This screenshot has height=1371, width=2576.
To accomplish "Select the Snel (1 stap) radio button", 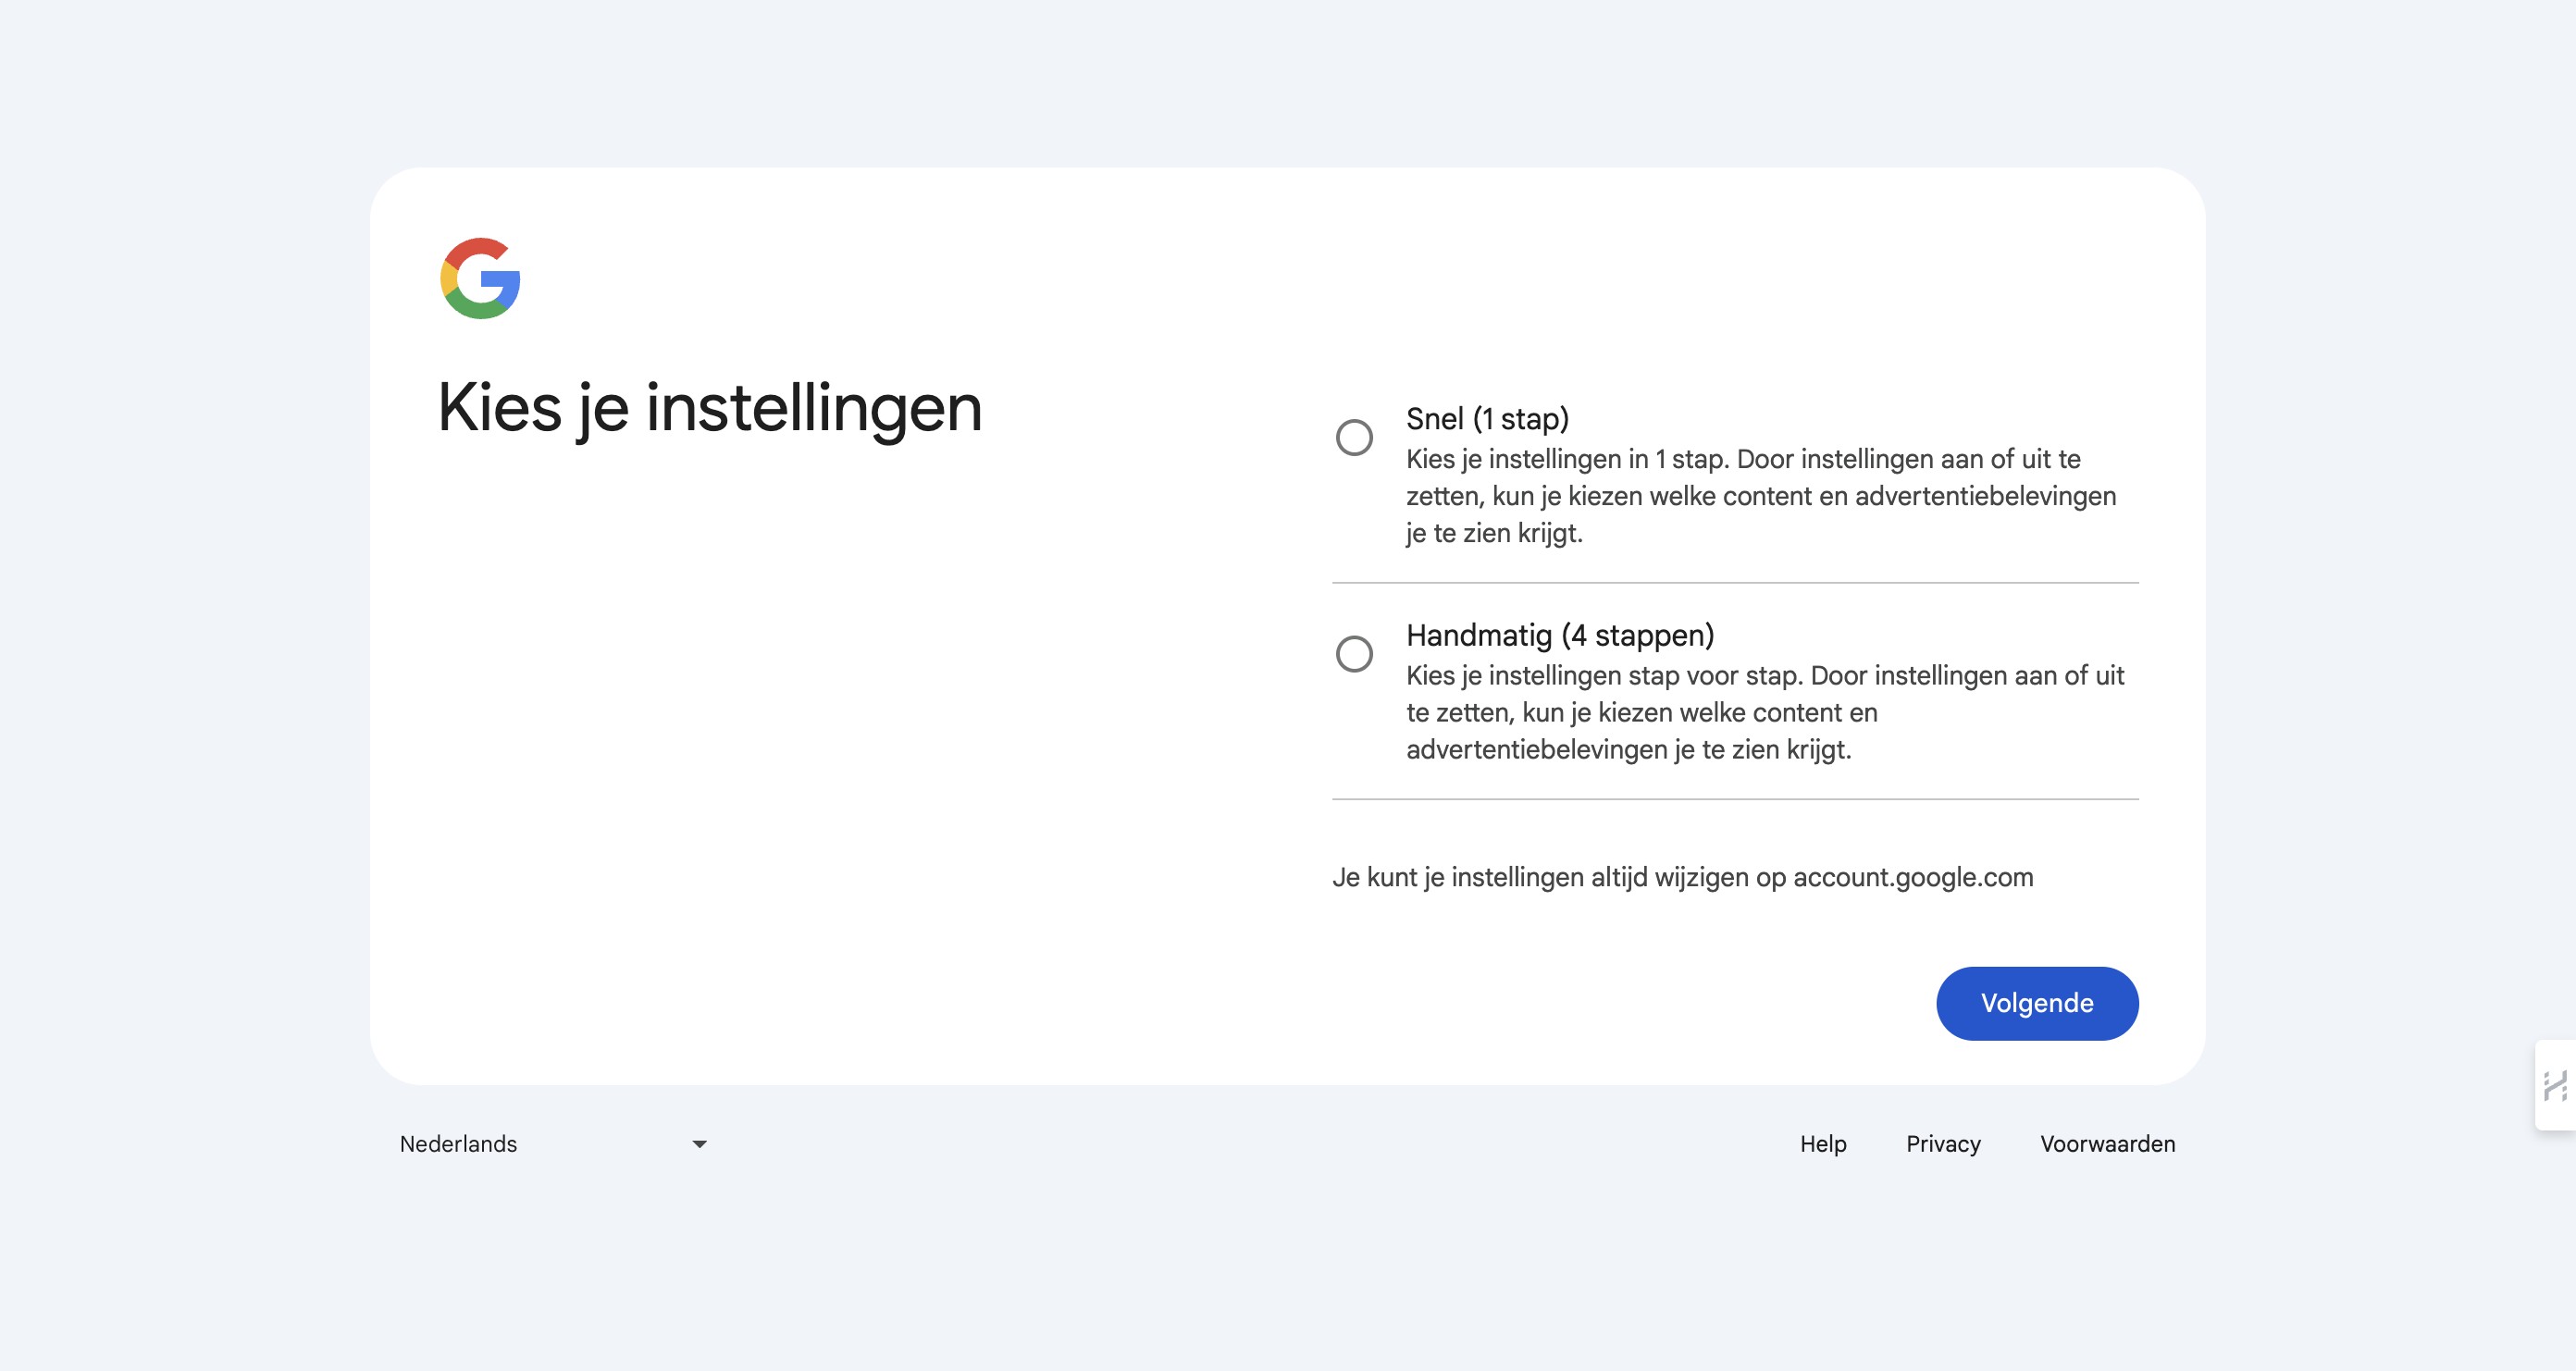I will (x=1354, y=437).
